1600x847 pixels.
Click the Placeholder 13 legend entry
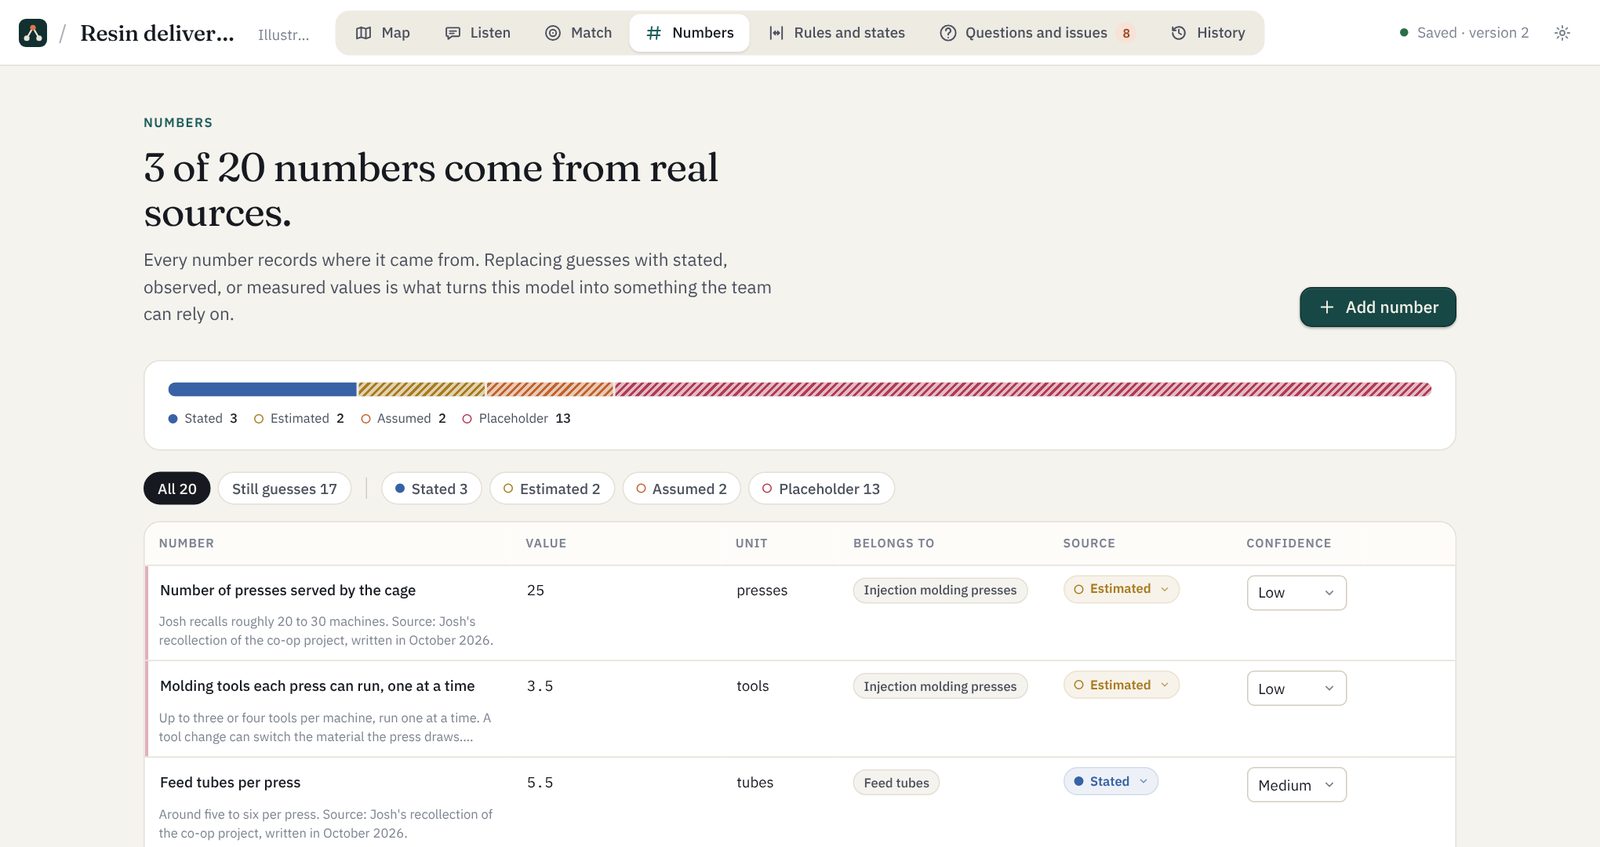[517, 418]
